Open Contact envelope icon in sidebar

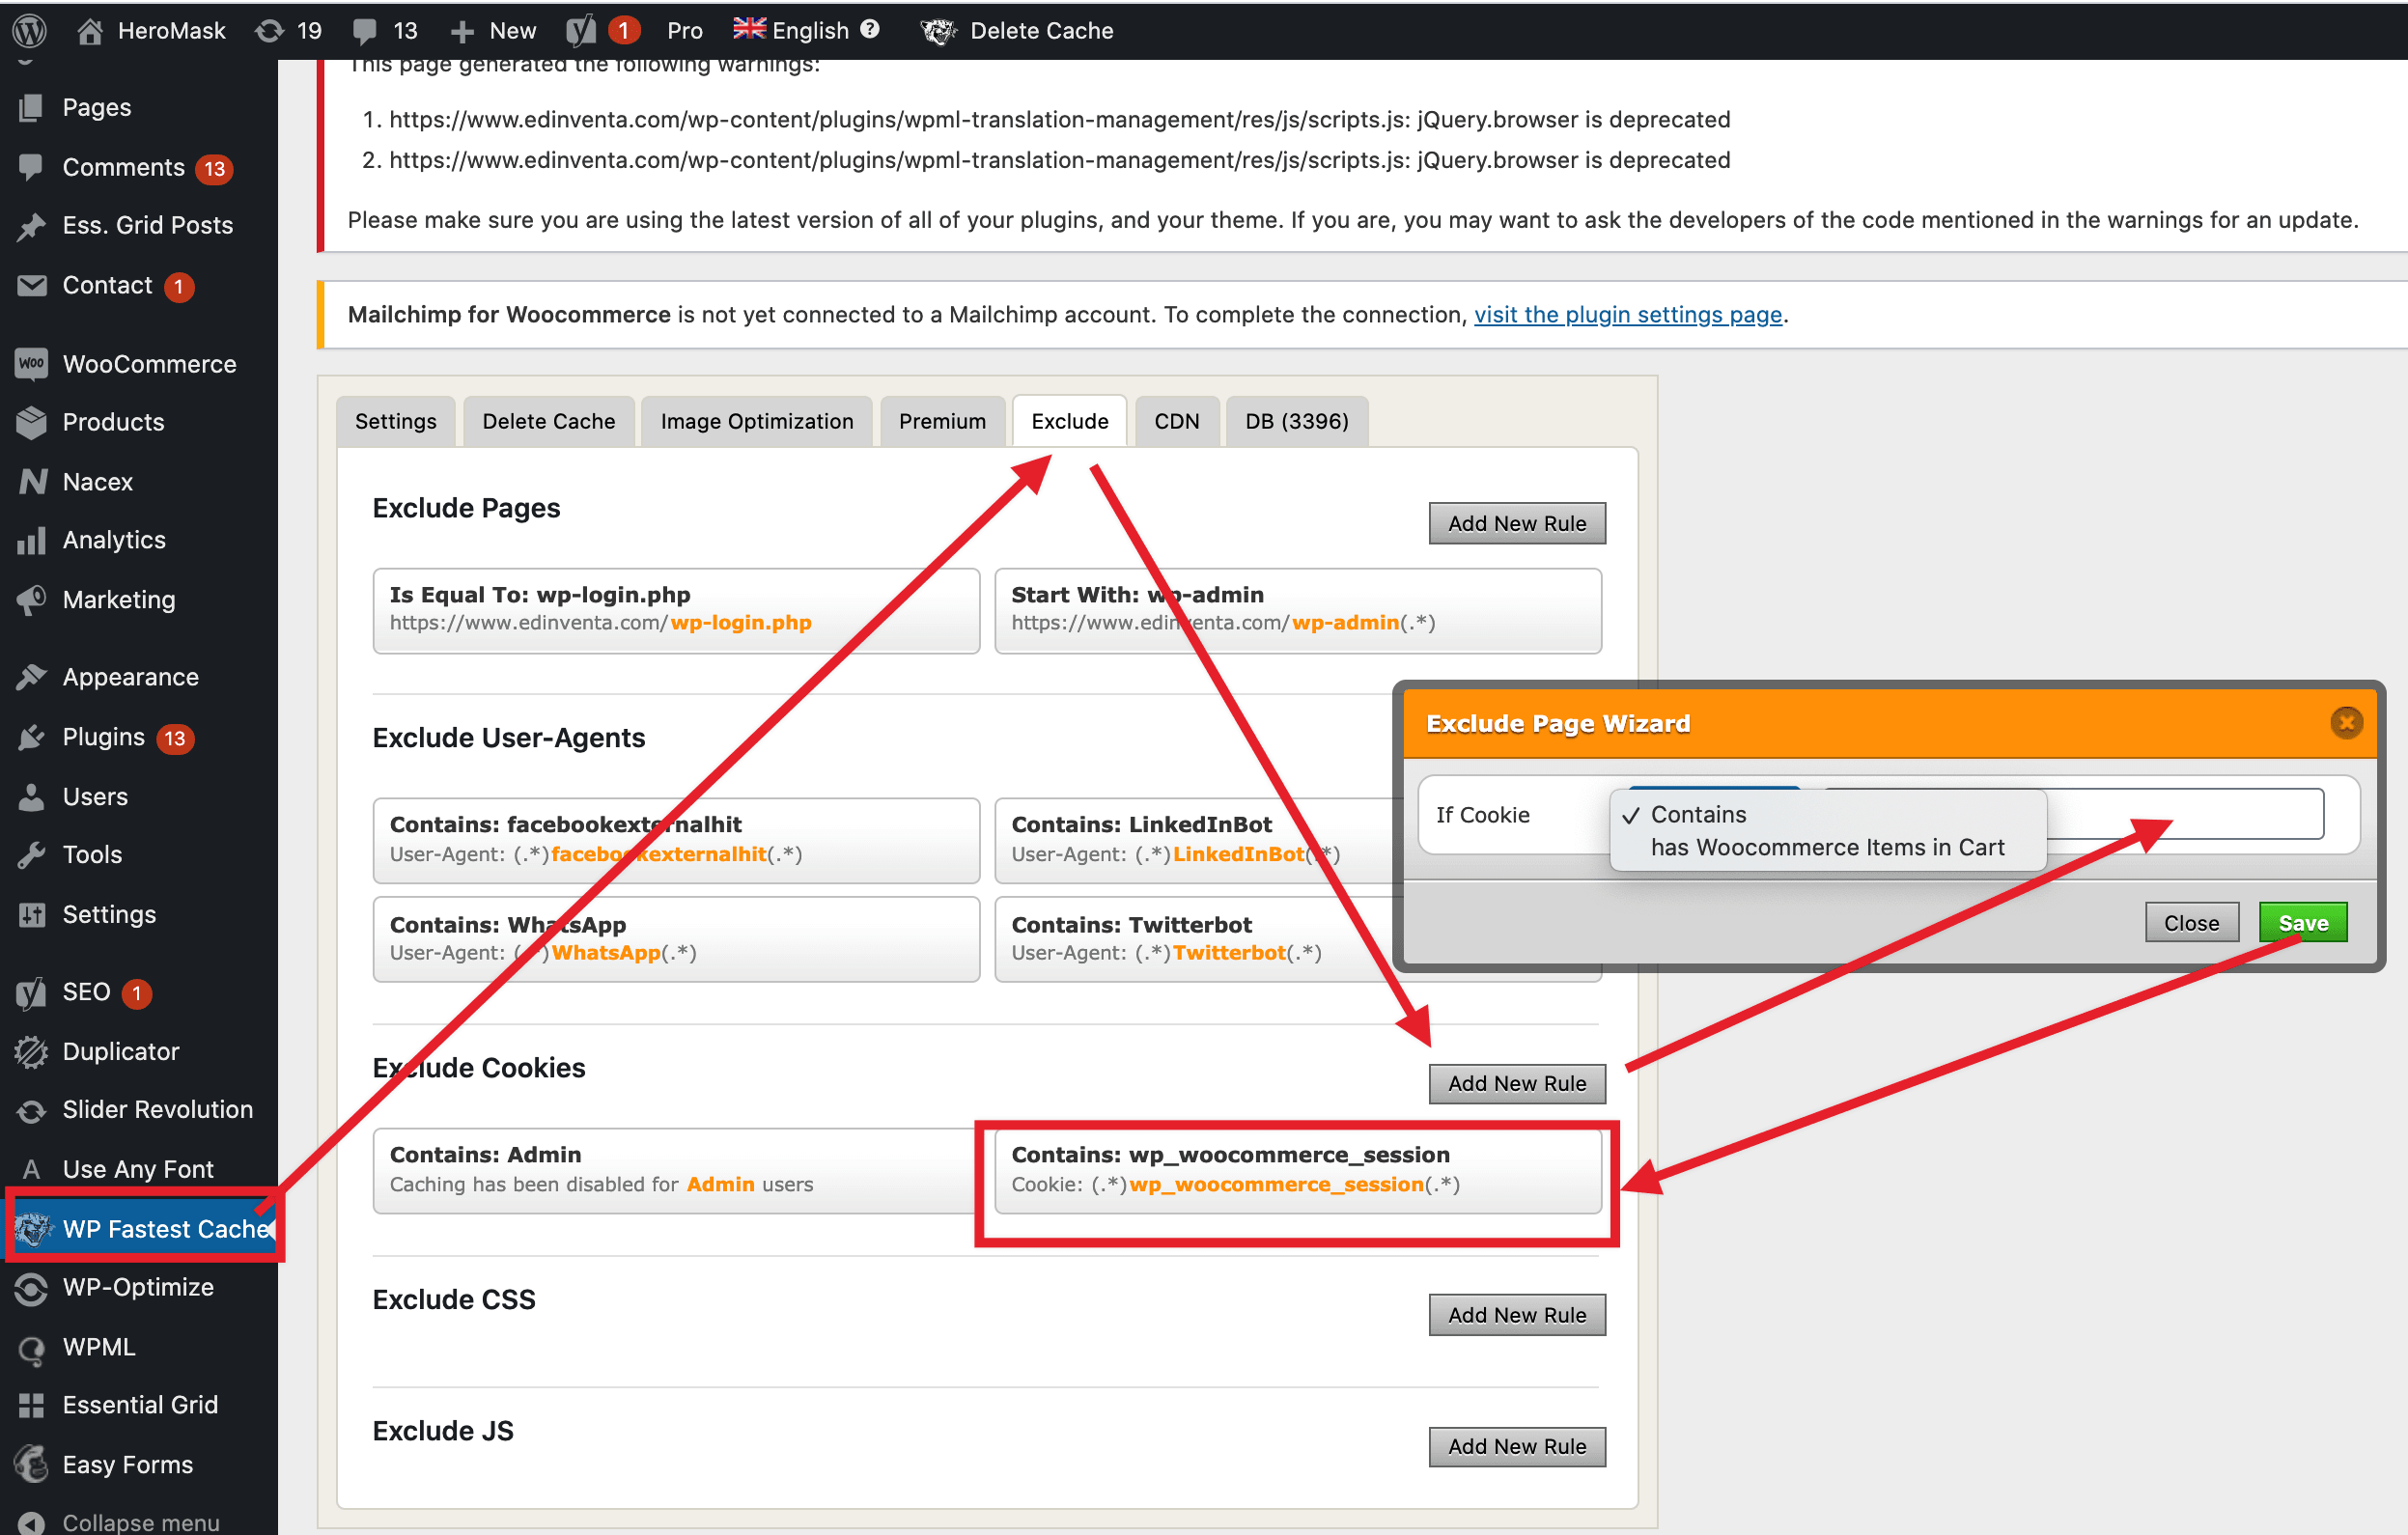pyautogui.click(x=31, y=286)
